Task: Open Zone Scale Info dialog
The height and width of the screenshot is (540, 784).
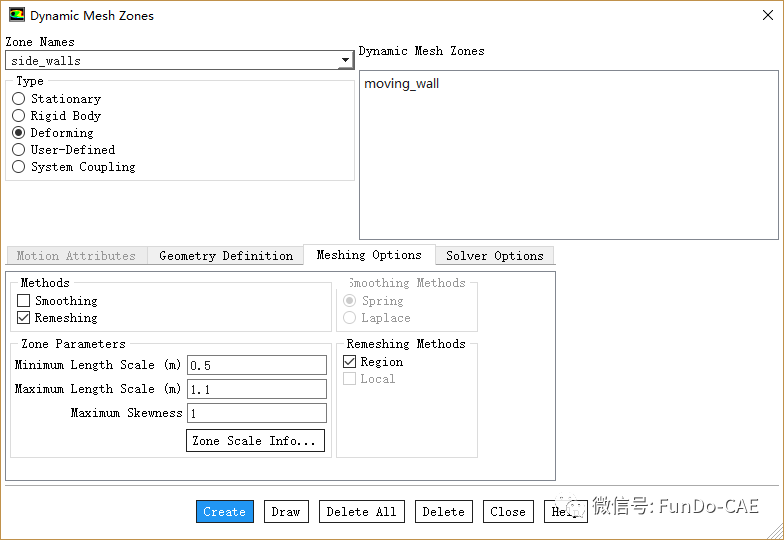Action: (255, 441)
